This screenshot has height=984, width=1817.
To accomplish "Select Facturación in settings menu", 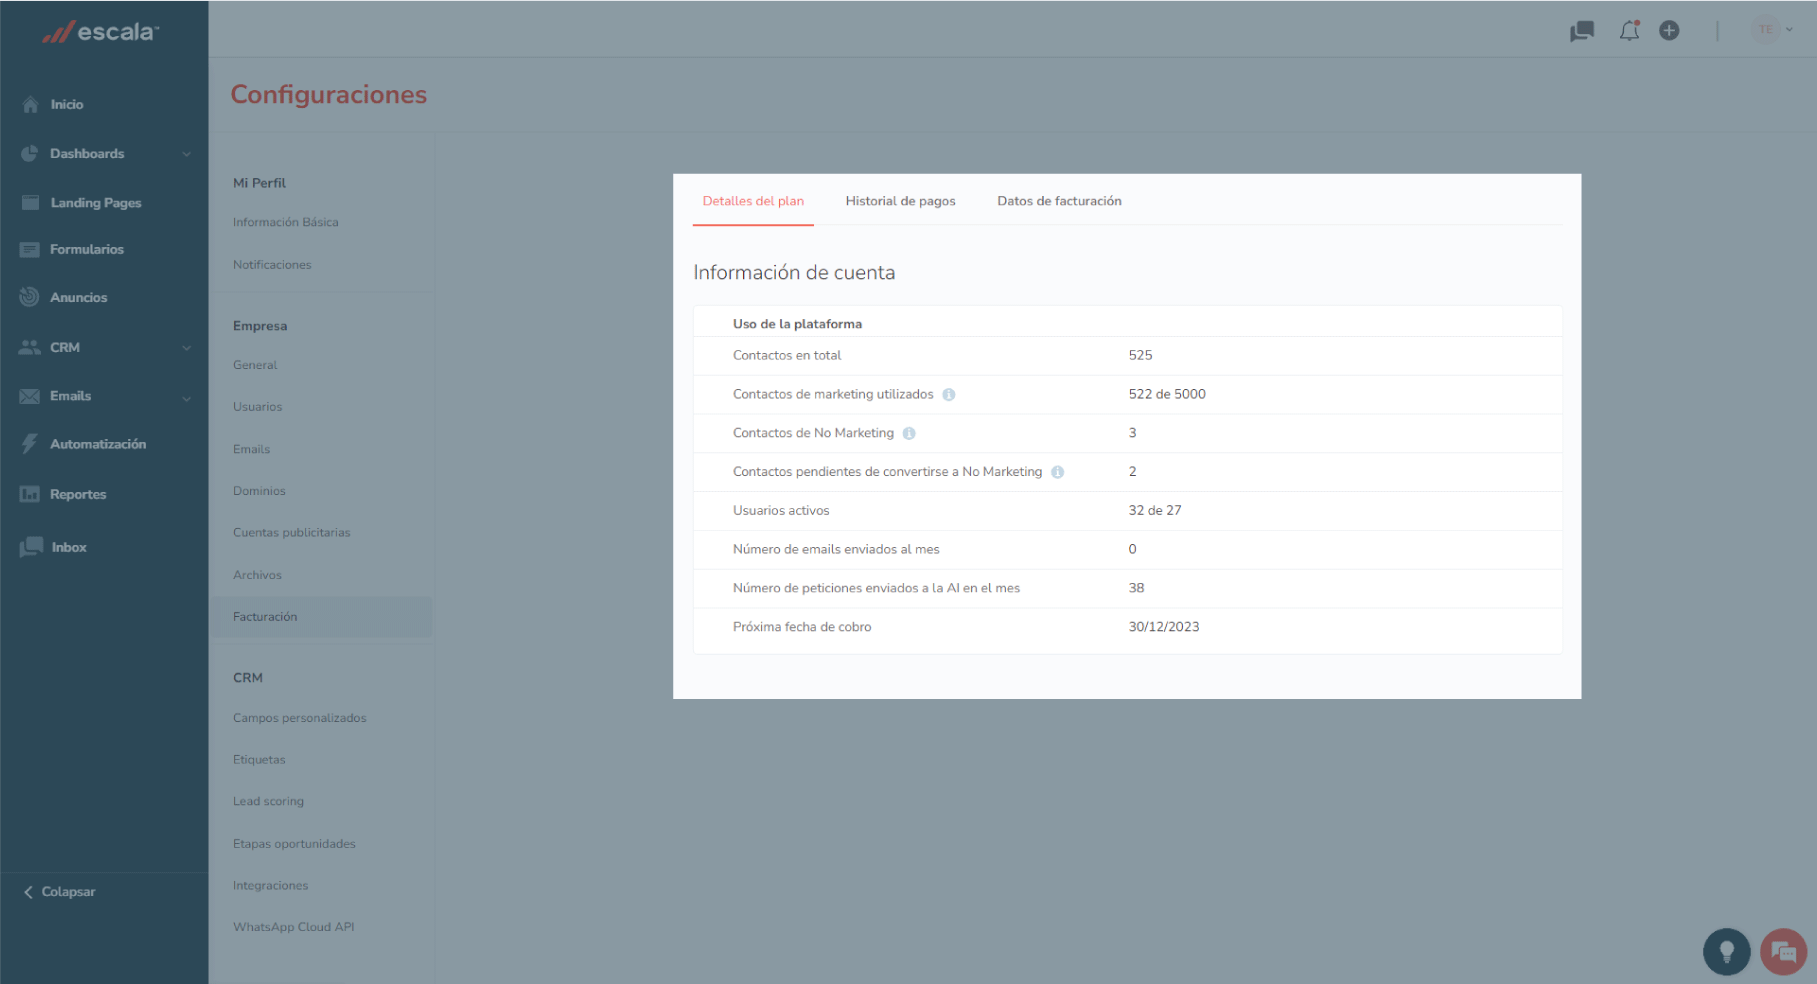I will coord(321,617).
